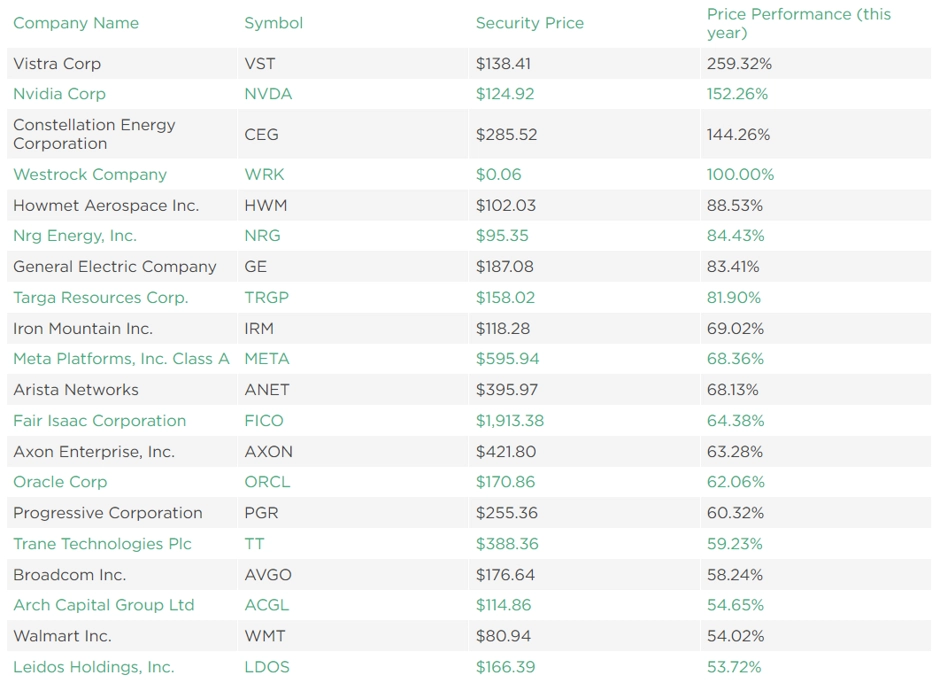This screenshot has height=683, width=940.
Task: Click the Vistra Corp company cell
Action: click(x=122, y=64)
